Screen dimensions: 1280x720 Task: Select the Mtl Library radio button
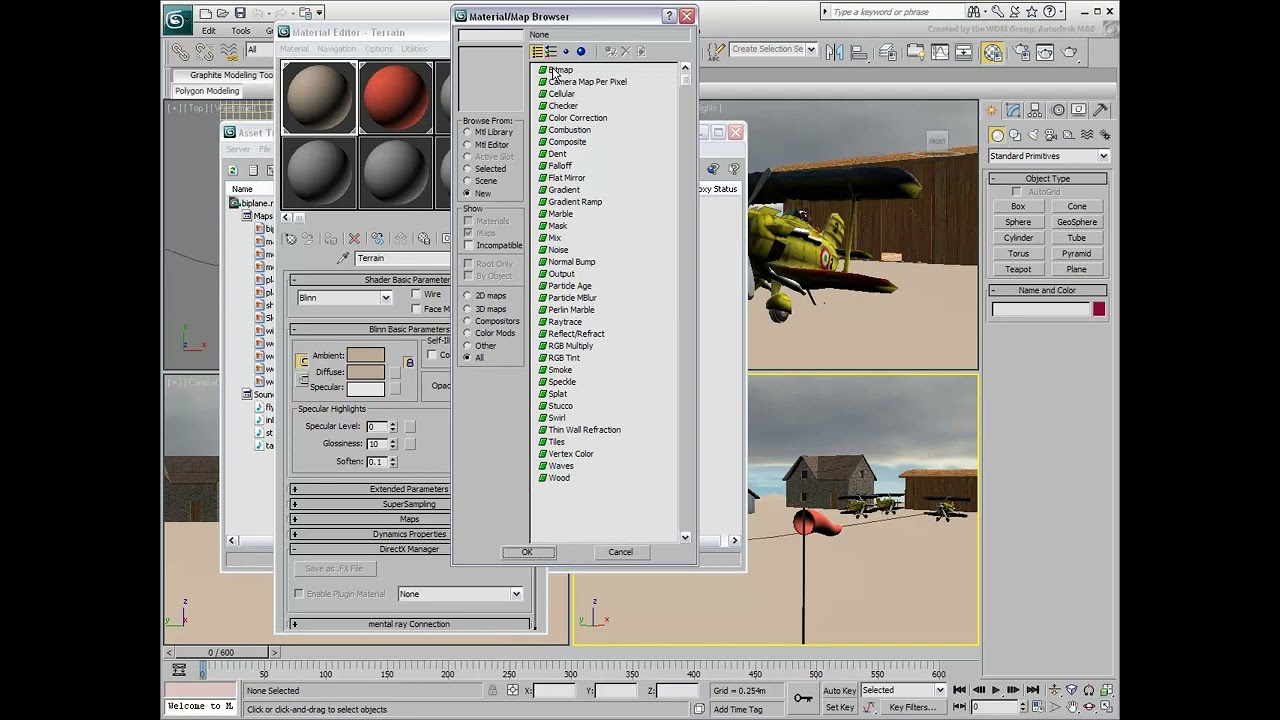(x=467, y=133)
